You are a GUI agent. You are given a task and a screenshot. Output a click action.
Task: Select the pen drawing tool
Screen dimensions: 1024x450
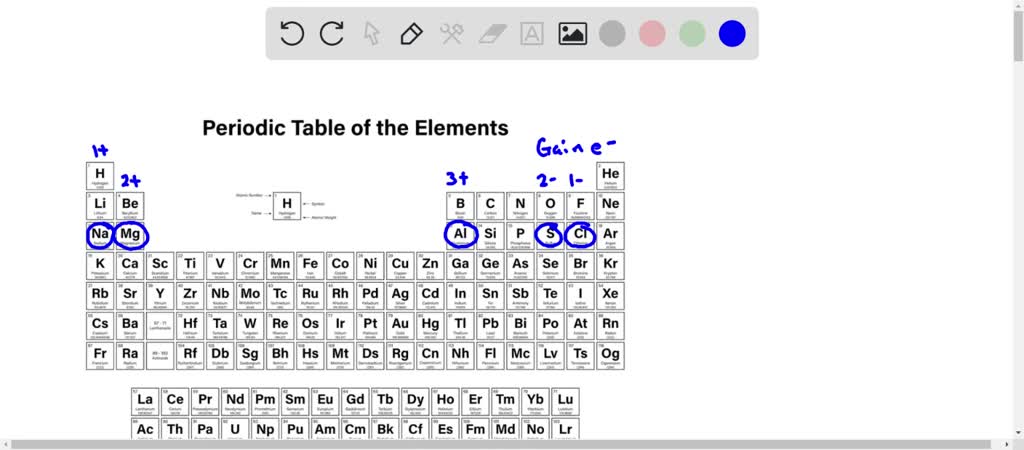pyautogui.click(x=411, y=34)
